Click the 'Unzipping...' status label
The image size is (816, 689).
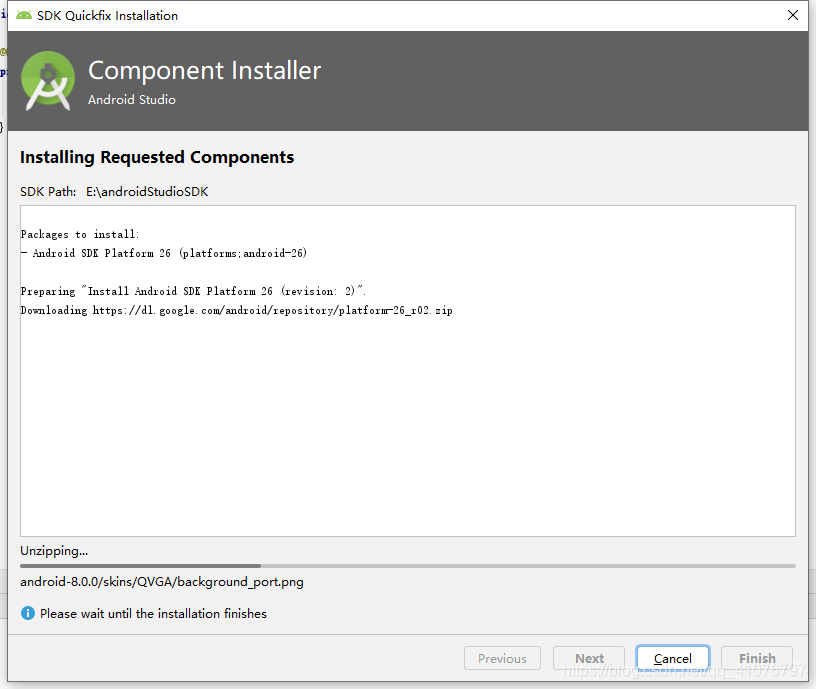54,551
